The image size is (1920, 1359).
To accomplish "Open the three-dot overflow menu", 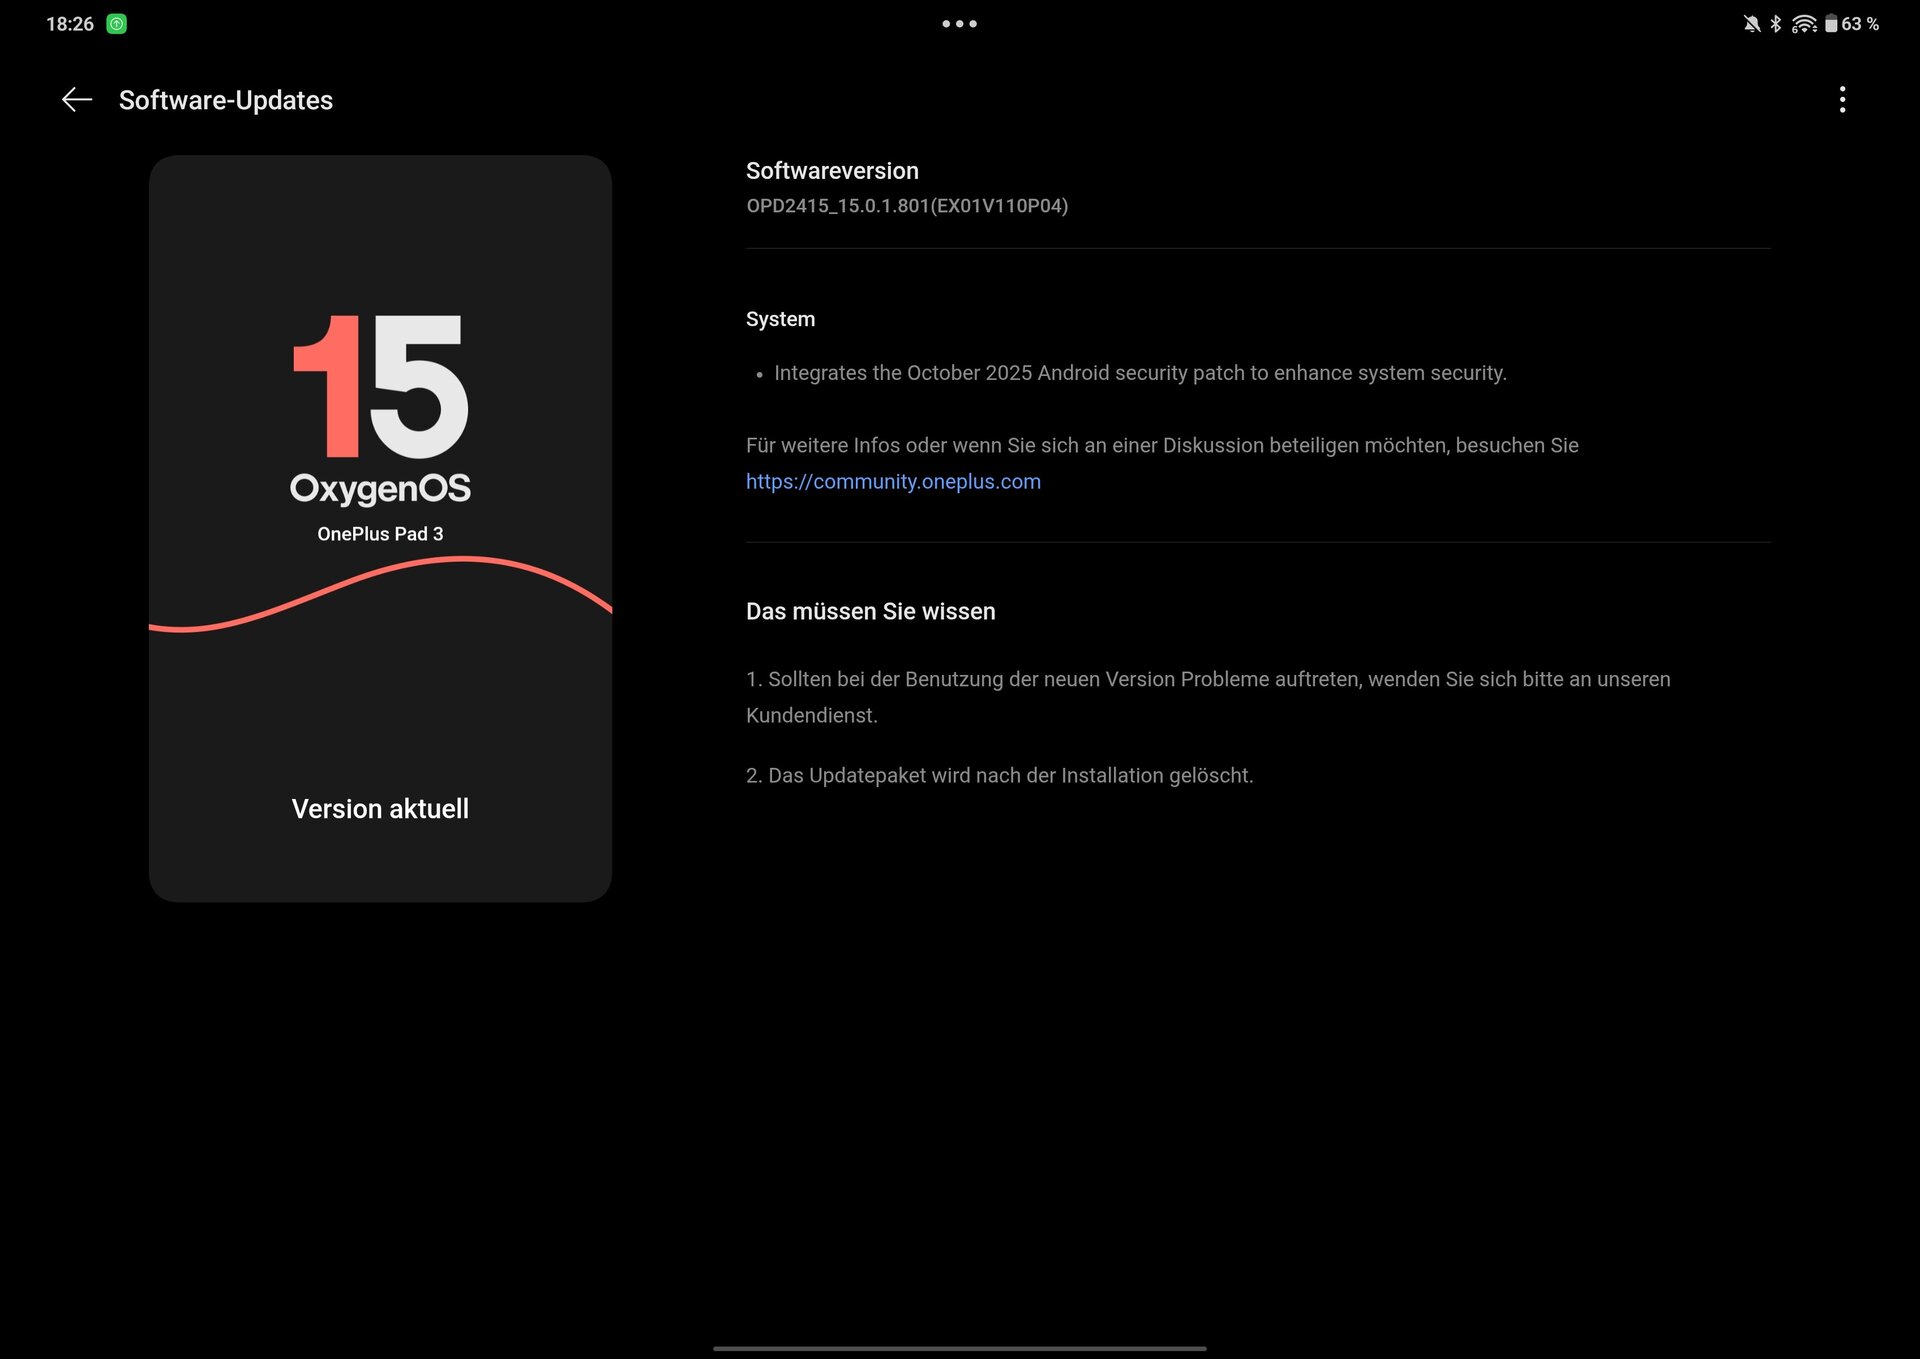I will (1842, 99).
